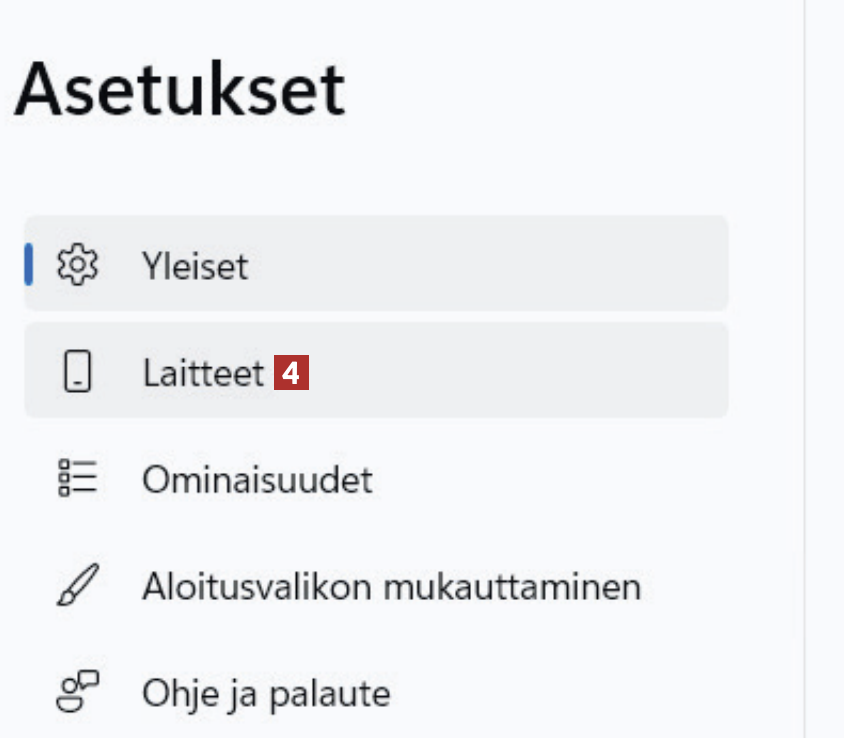Open Aloitusvalikon mukauttaminen settings

[x=390, y=586]
